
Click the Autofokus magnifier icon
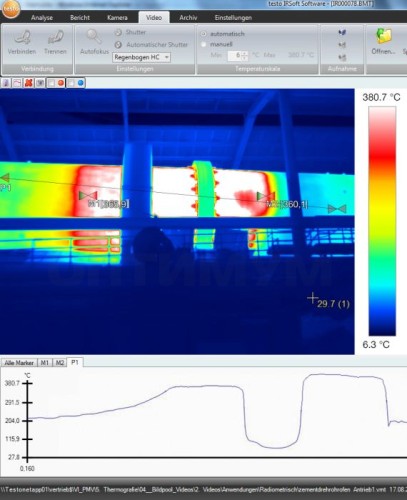(94, 37)
